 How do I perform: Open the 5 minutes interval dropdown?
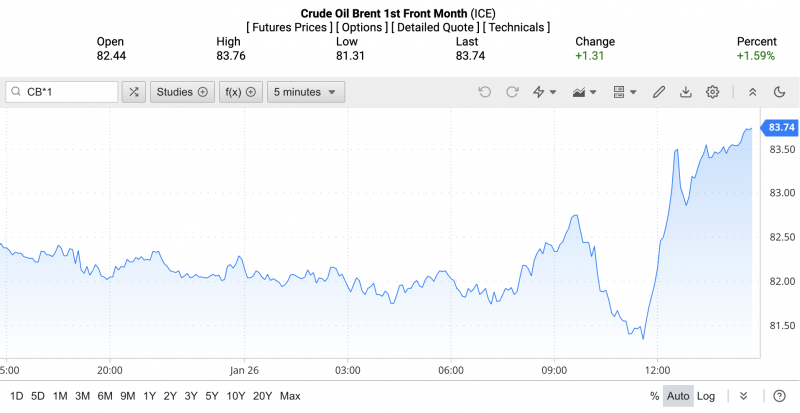[305, 92]
